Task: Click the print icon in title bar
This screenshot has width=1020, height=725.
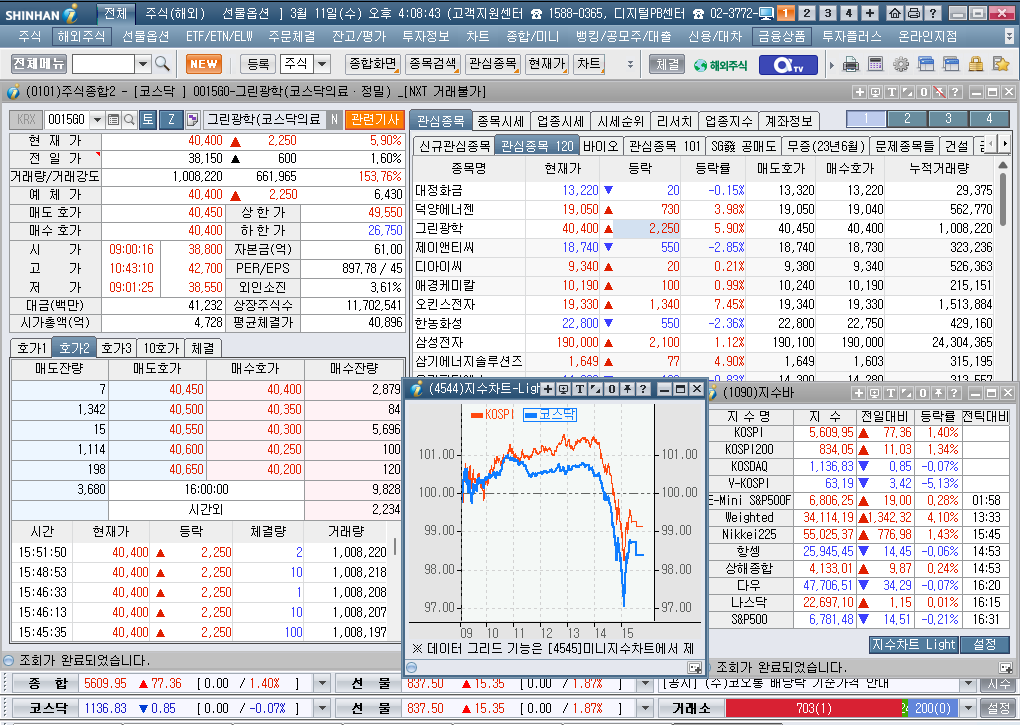Action: [x=914, y=13]
